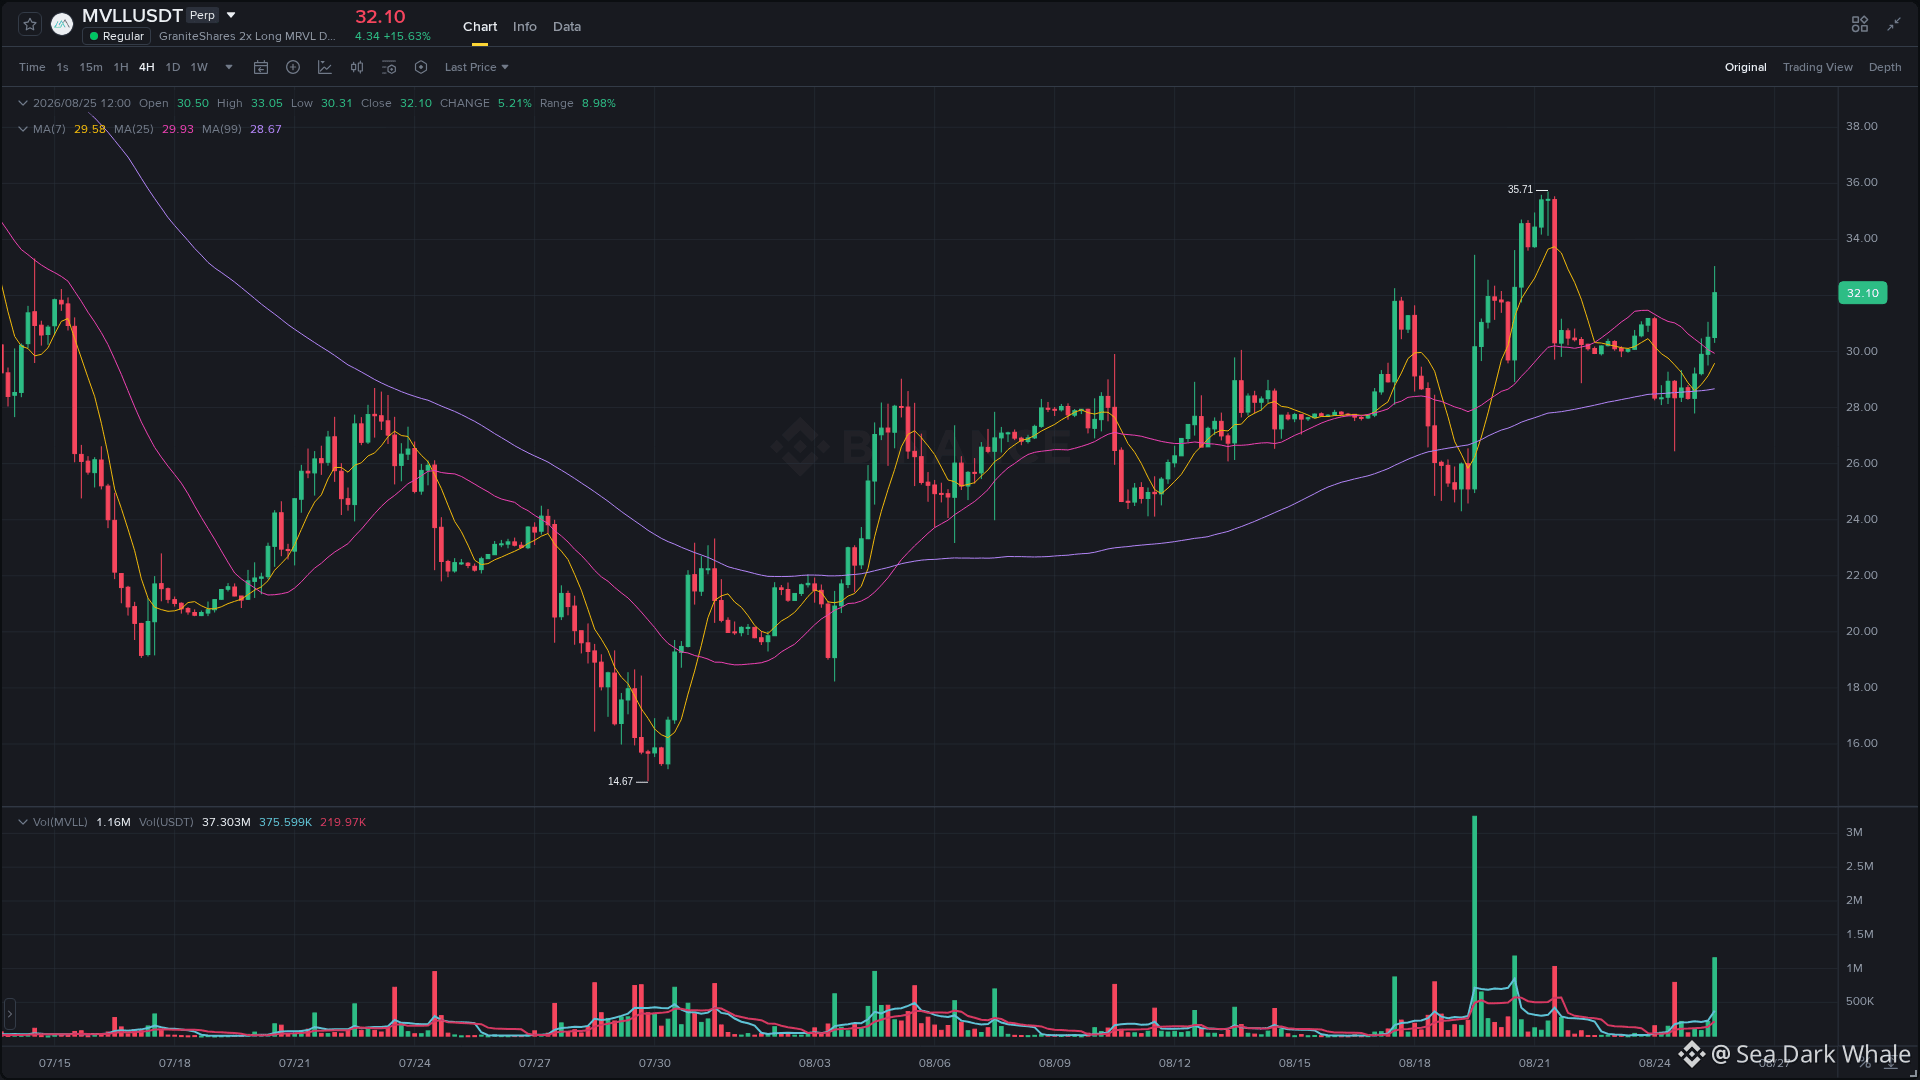The image size is (1920, 1080).
Task: Collapse the Vol(MVLL) indicator chevron
Action: [x=22, y=822]
